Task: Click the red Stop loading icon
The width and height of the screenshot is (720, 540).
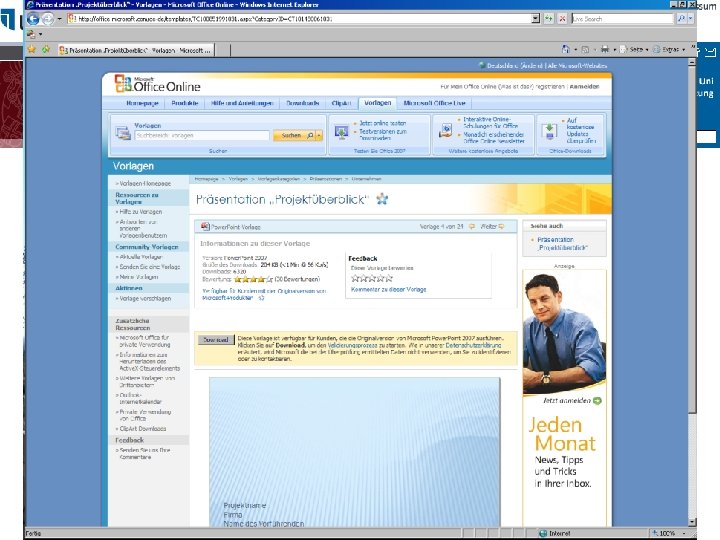Action: pos(562,19)
